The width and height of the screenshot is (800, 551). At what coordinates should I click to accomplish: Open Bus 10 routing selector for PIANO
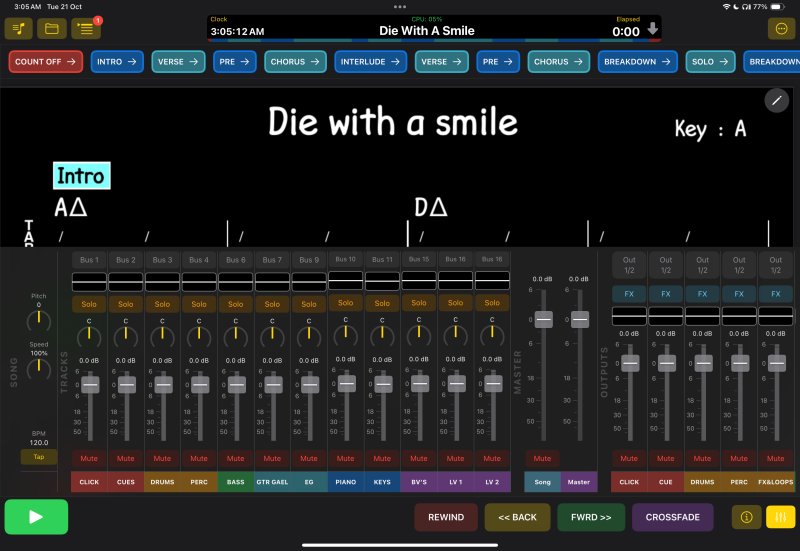pos(346,259)
